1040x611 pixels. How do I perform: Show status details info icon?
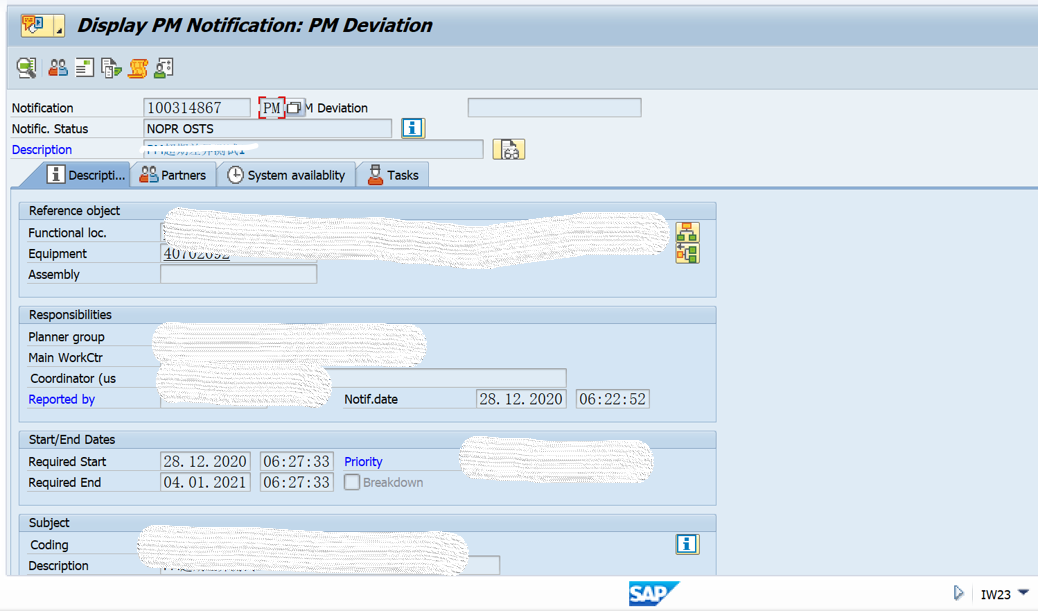click(413, 128)
